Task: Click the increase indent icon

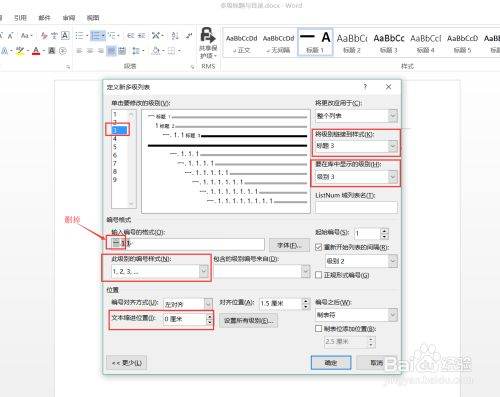Action: tap(142, 35)
